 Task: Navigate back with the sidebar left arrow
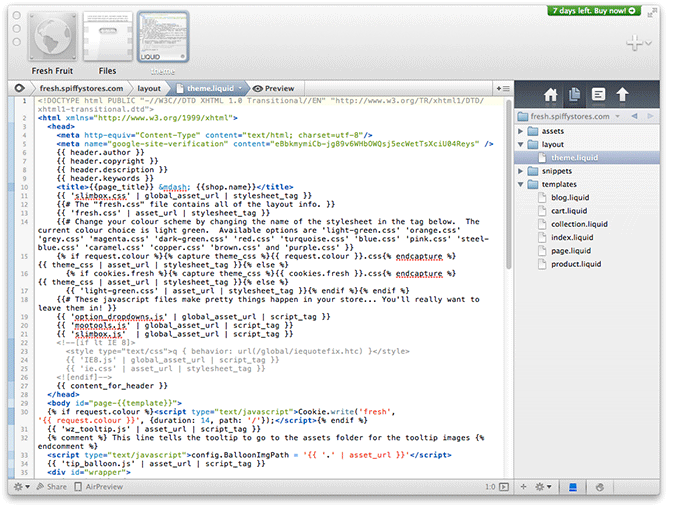pyautogui.click(x=634, y=116)
